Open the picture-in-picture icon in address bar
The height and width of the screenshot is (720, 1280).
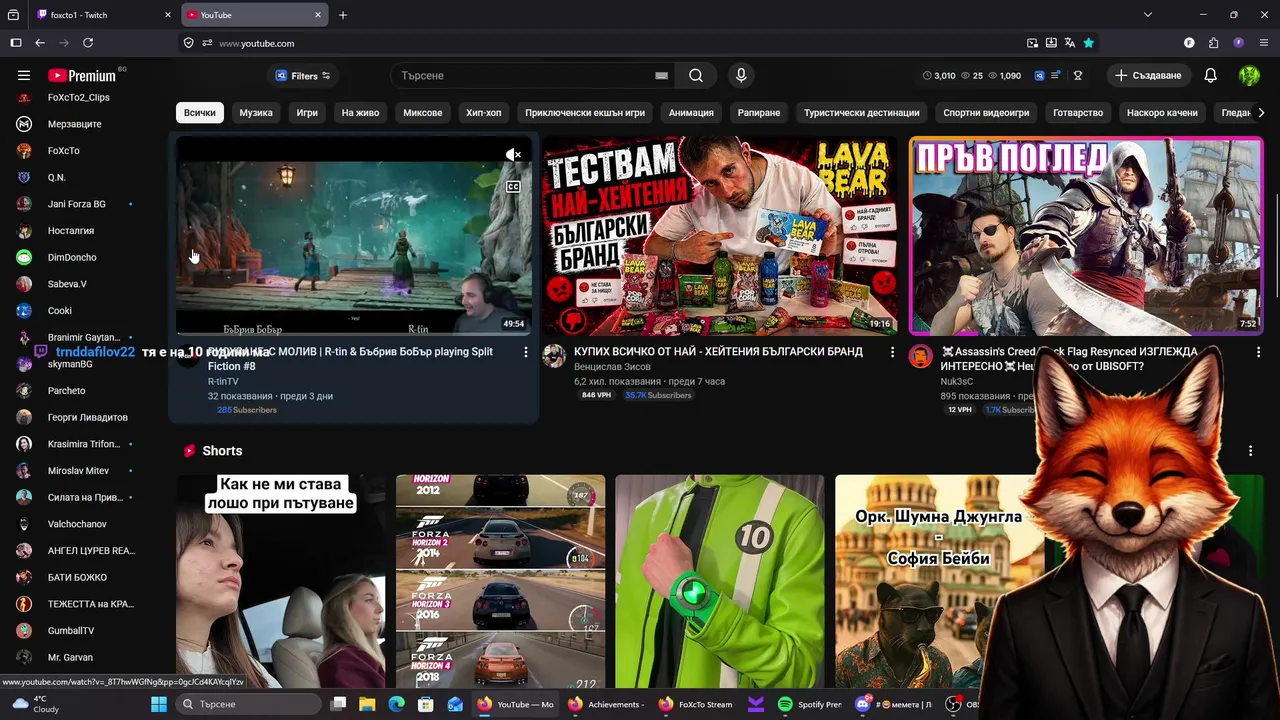click(1032, 43)
